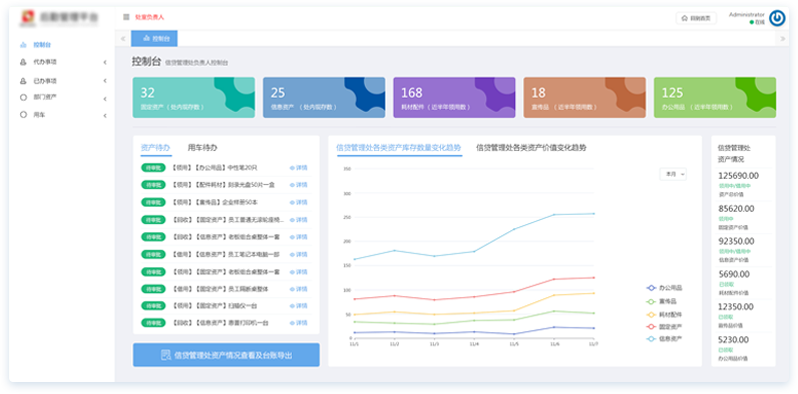This screenshot has width=798, height=394.
Task: Click the 用车 circle icon
Action: [23, 115]
